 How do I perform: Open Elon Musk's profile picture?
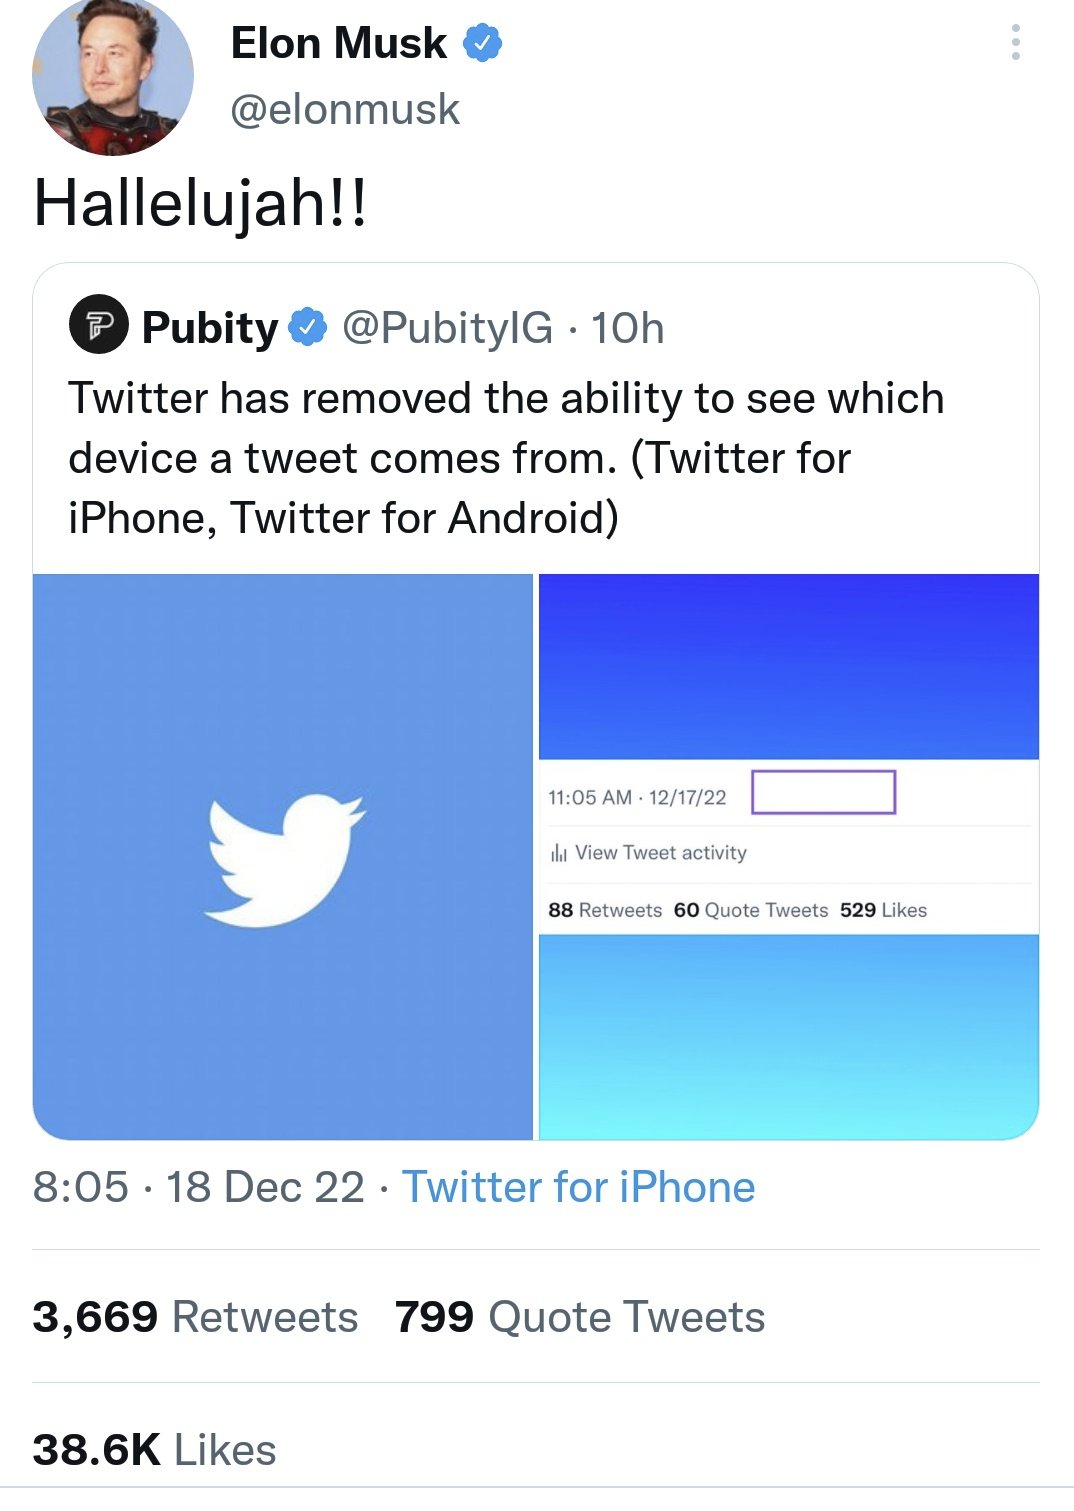click(x=112, y=77)
